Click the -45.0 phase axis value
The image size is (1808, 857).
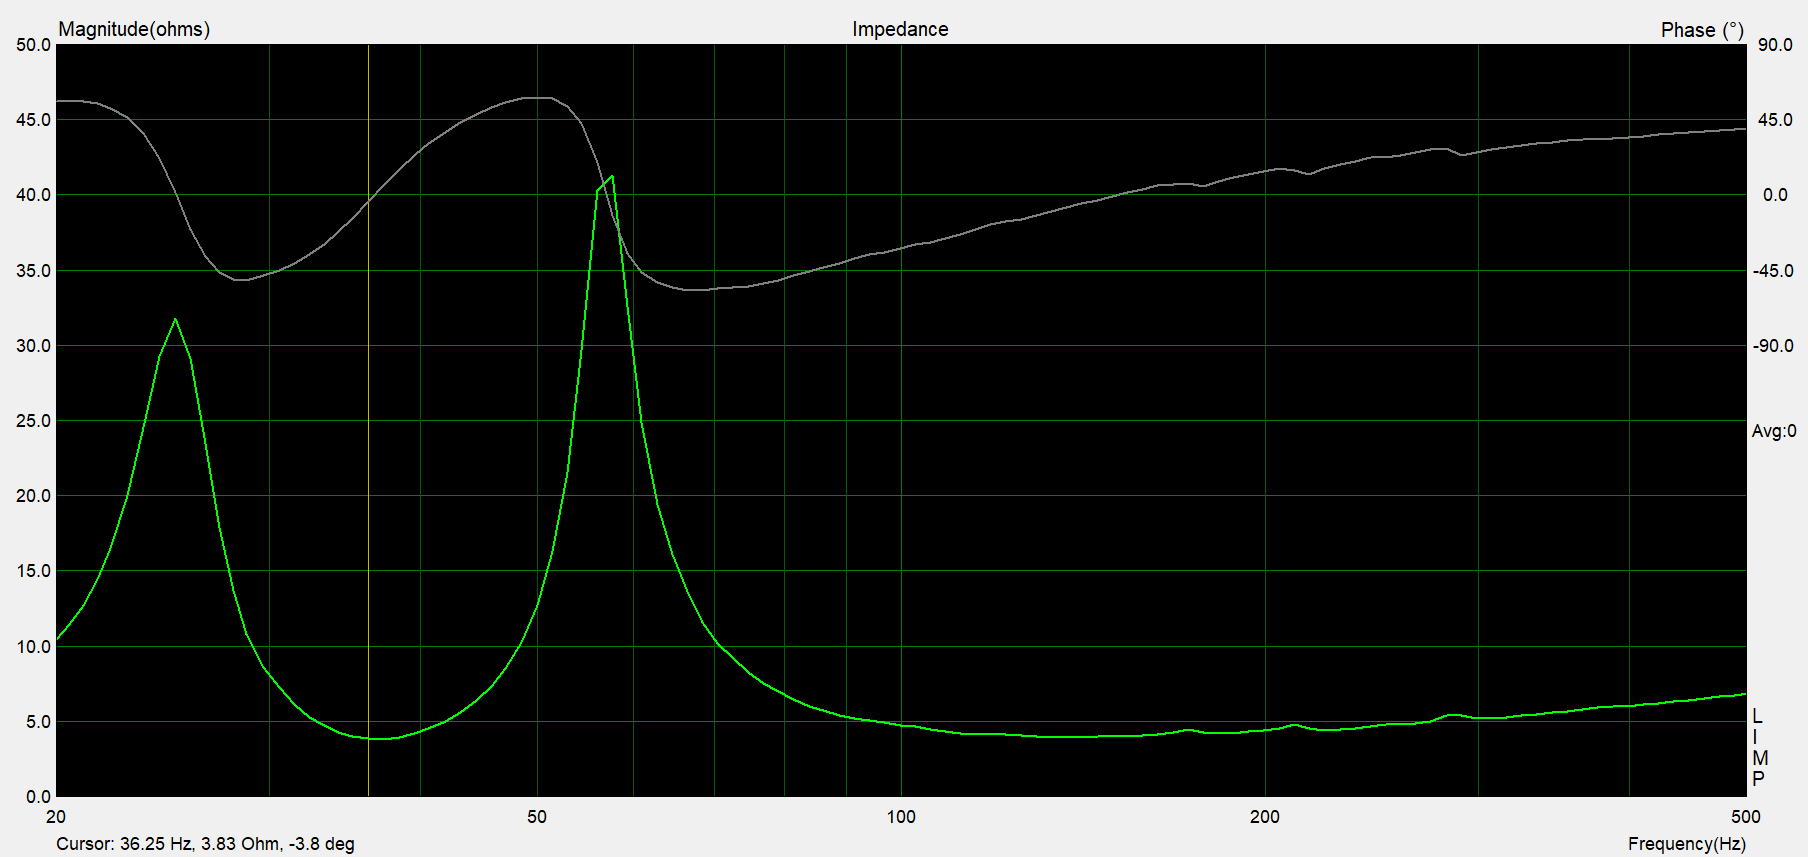1772,271
